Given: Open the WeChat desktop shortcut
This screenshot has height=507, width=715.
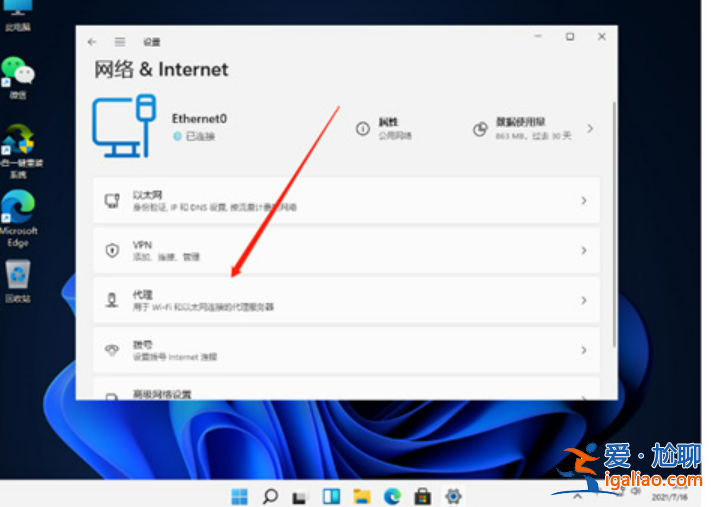Looking at the screenshot, I should [x=18, y=78].
